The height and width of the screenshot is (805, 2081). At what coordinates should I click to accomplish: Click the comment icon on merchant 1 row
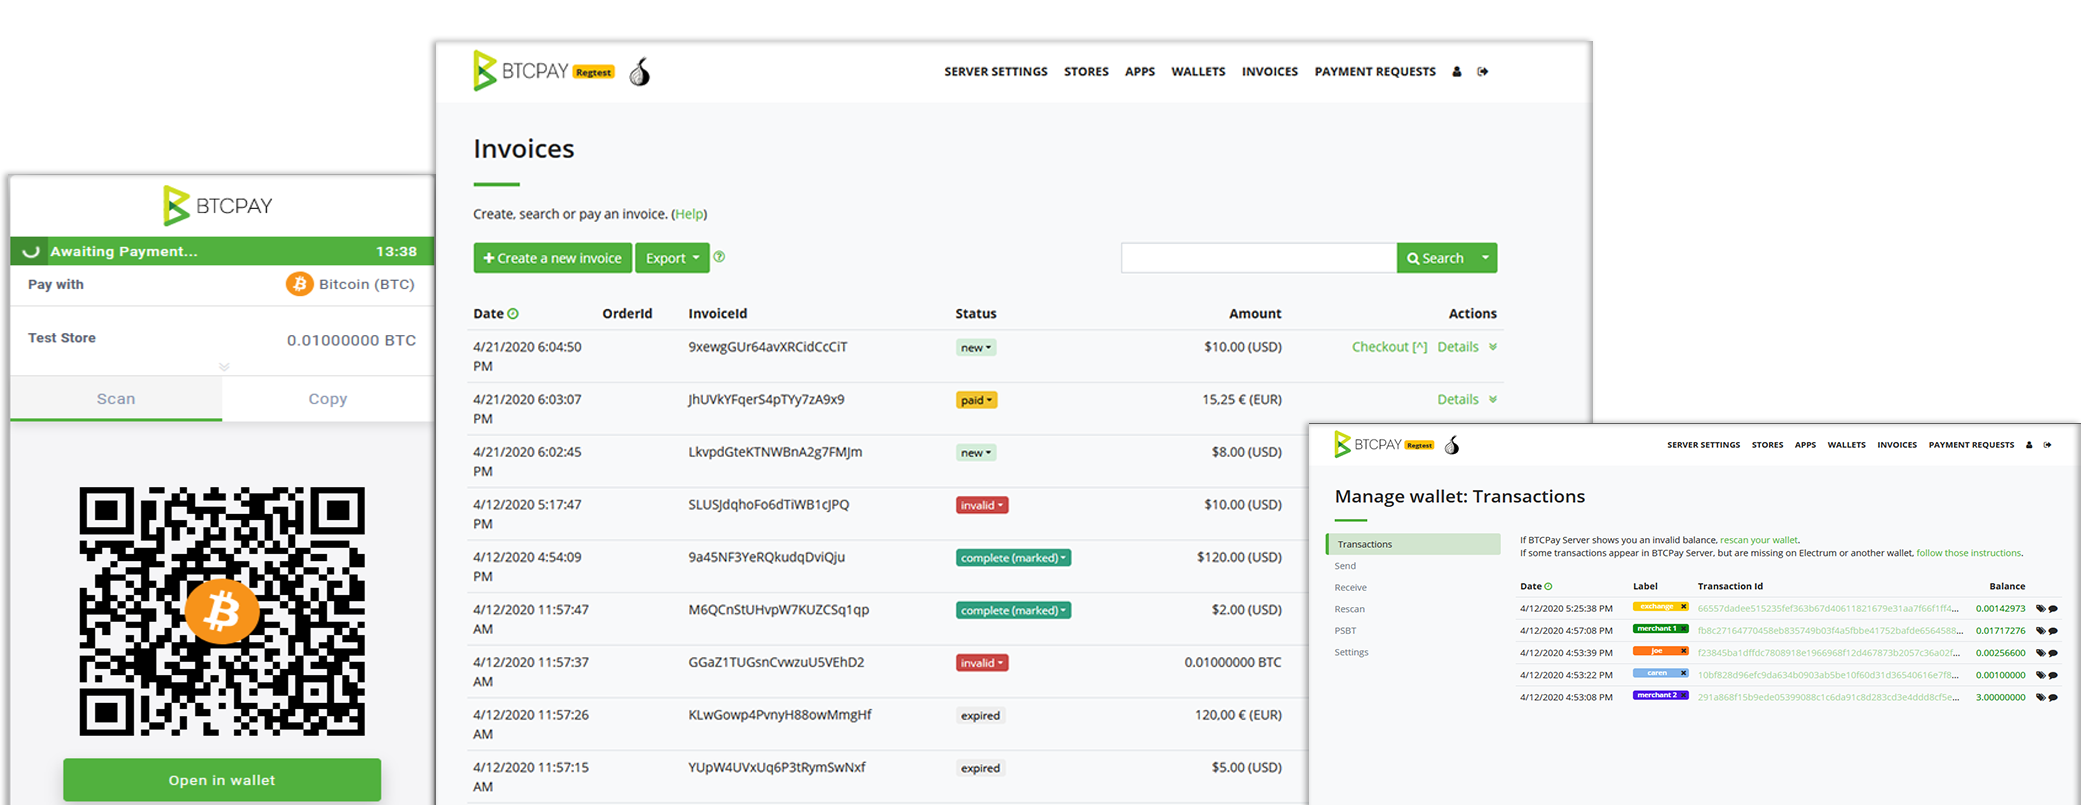coord(2052,631)
